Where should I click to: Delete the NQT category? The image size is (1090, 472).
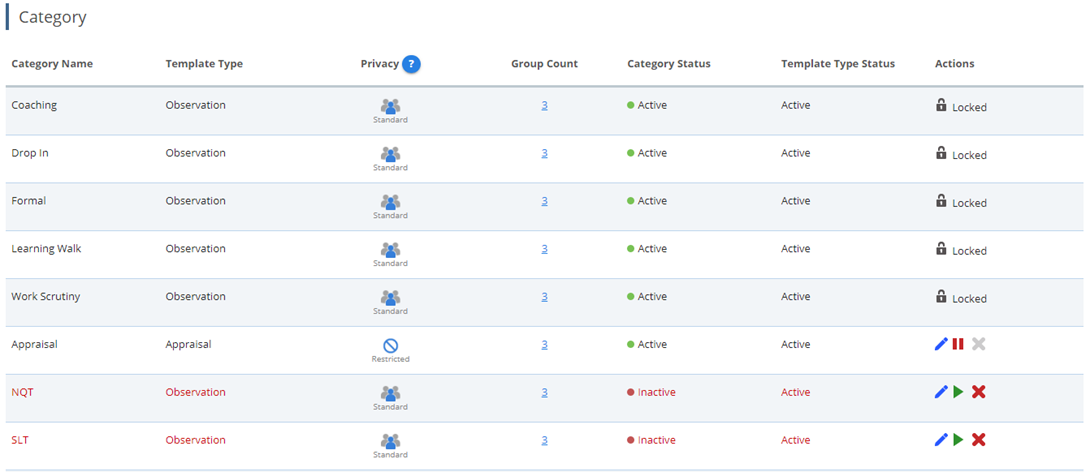point(978,392)
